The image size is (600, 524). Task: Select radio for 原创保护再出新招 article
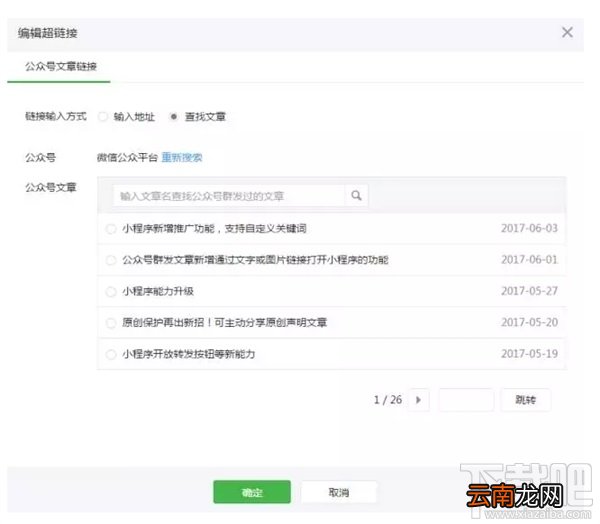coord(111,323)
